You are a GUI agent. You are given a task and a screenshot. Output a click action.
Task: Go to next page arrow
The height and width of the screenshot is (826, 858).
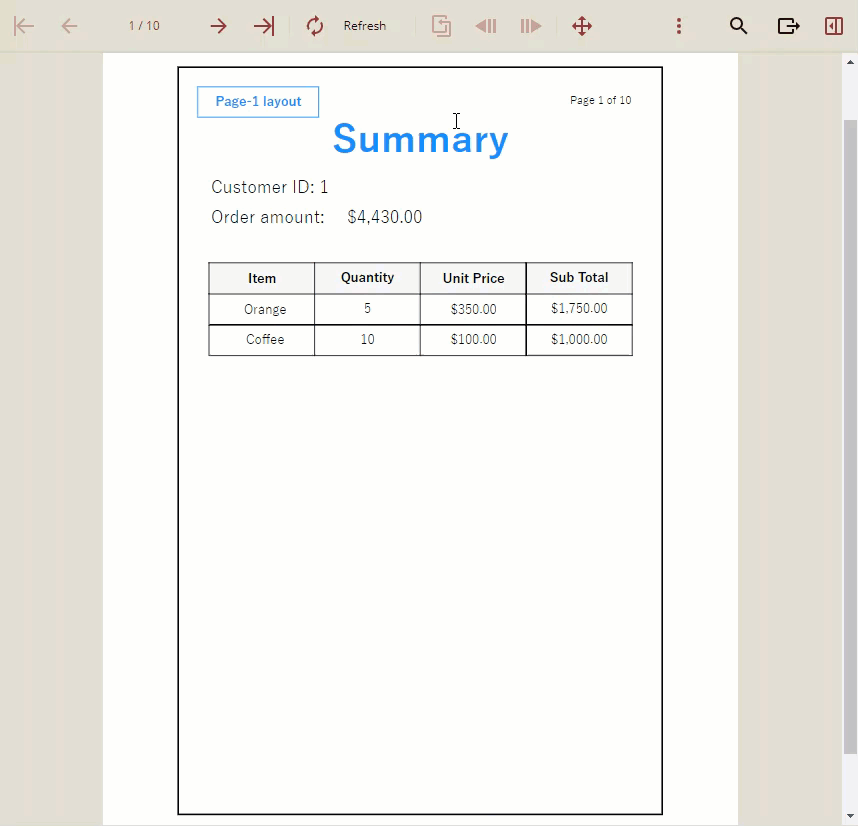218,26
